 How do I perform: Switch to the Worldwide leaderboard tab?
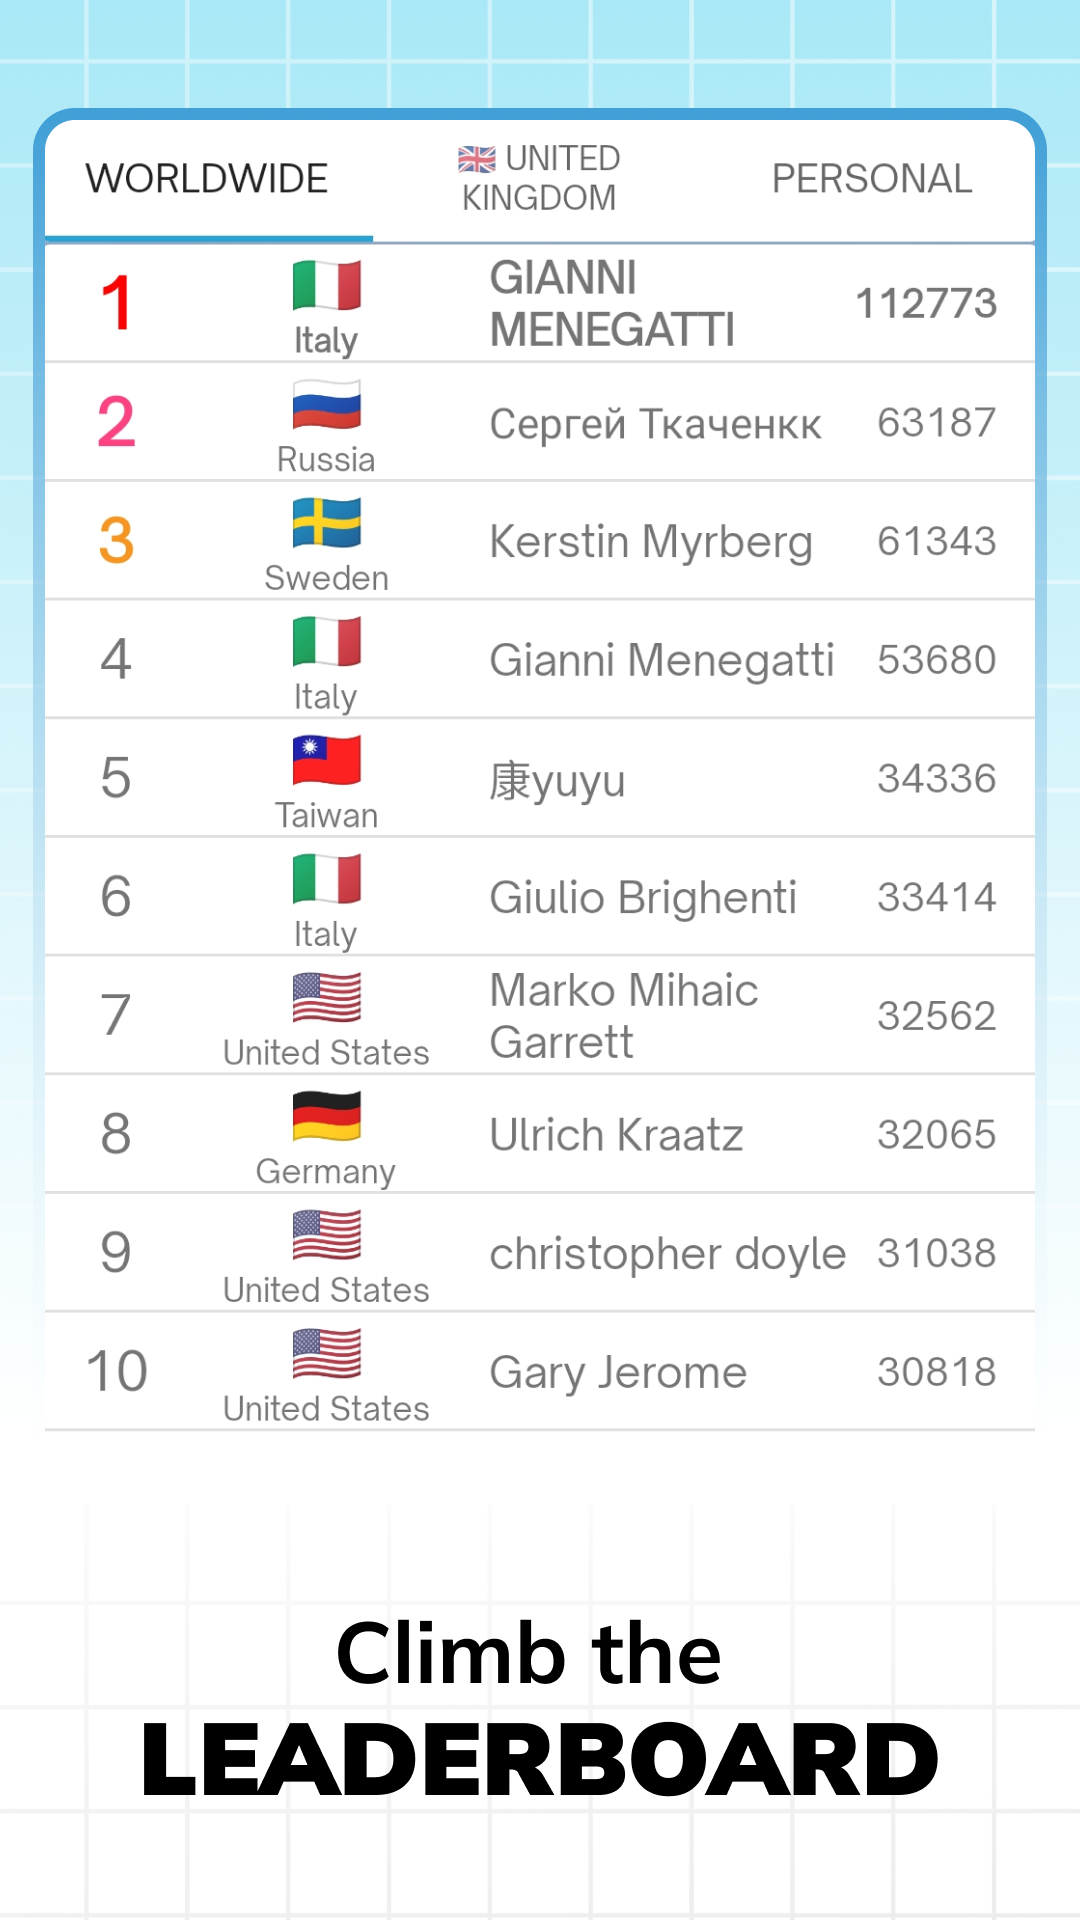[207, 179]
